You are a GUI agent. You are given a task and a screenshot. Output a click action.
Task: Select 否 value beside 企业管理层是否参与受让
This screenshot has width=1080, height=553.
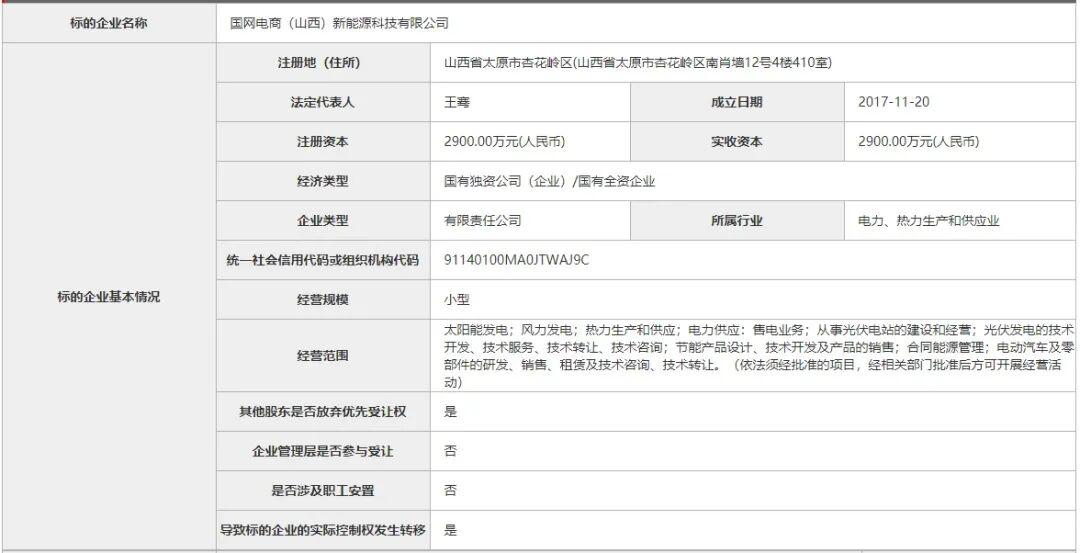coord(450,452)
